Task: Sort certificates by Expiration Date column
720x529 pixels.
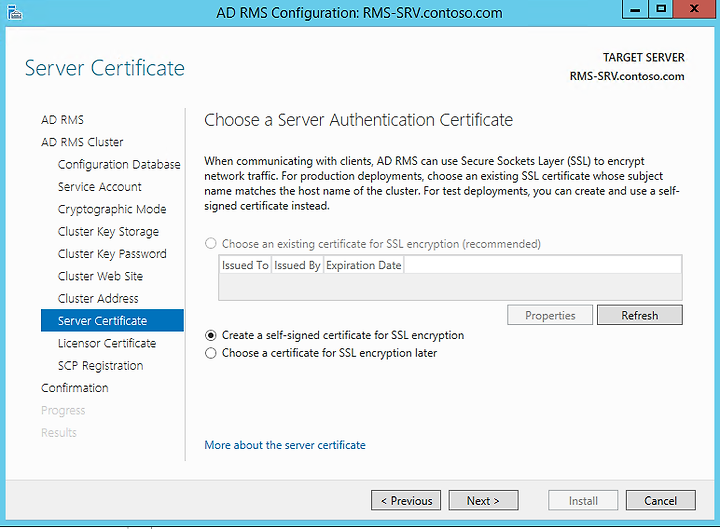Action: [x=364, y=265]
